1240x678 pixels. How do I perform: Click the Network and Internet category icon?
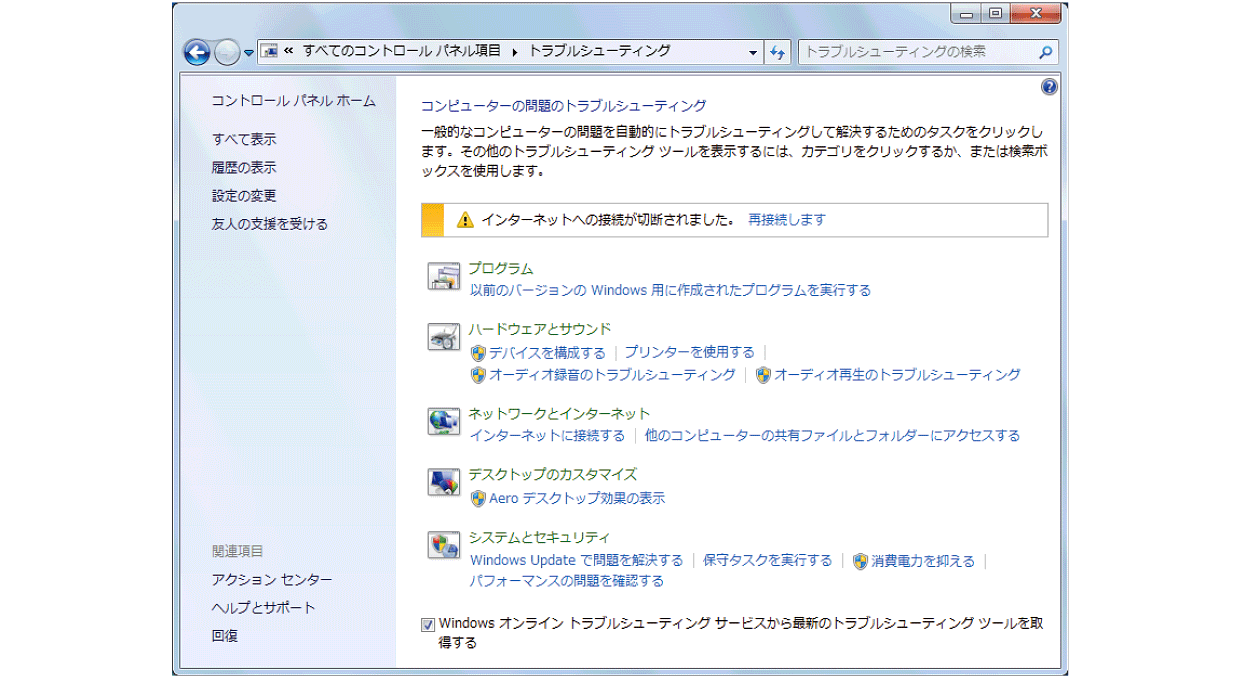[x=443, y=422]
